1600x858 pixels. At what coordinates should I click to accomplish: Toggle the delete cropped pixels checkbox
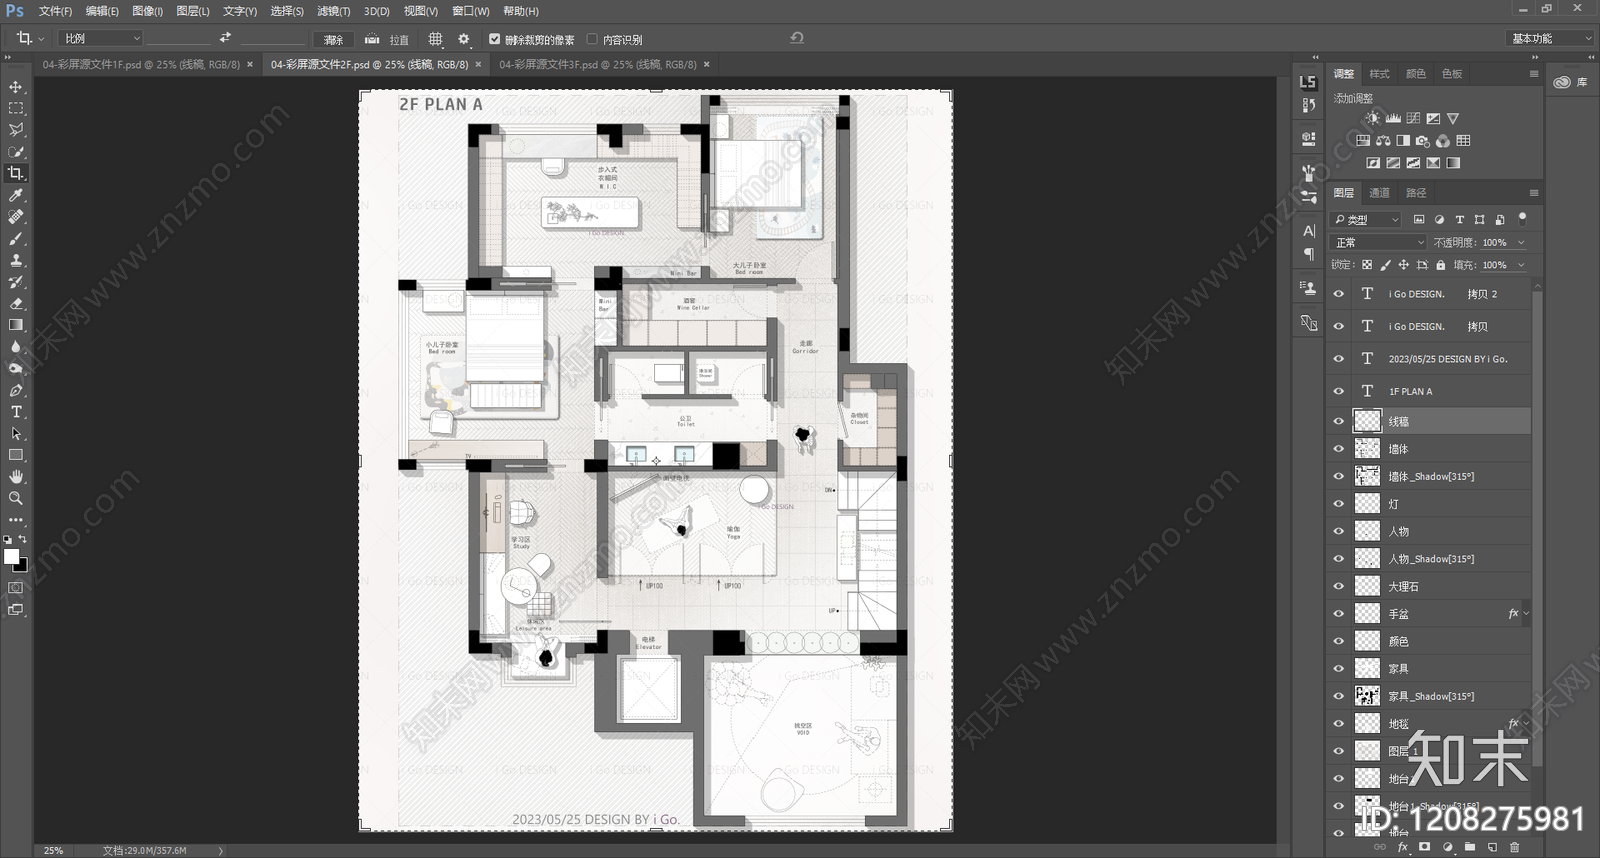click(x=494, y=39)
